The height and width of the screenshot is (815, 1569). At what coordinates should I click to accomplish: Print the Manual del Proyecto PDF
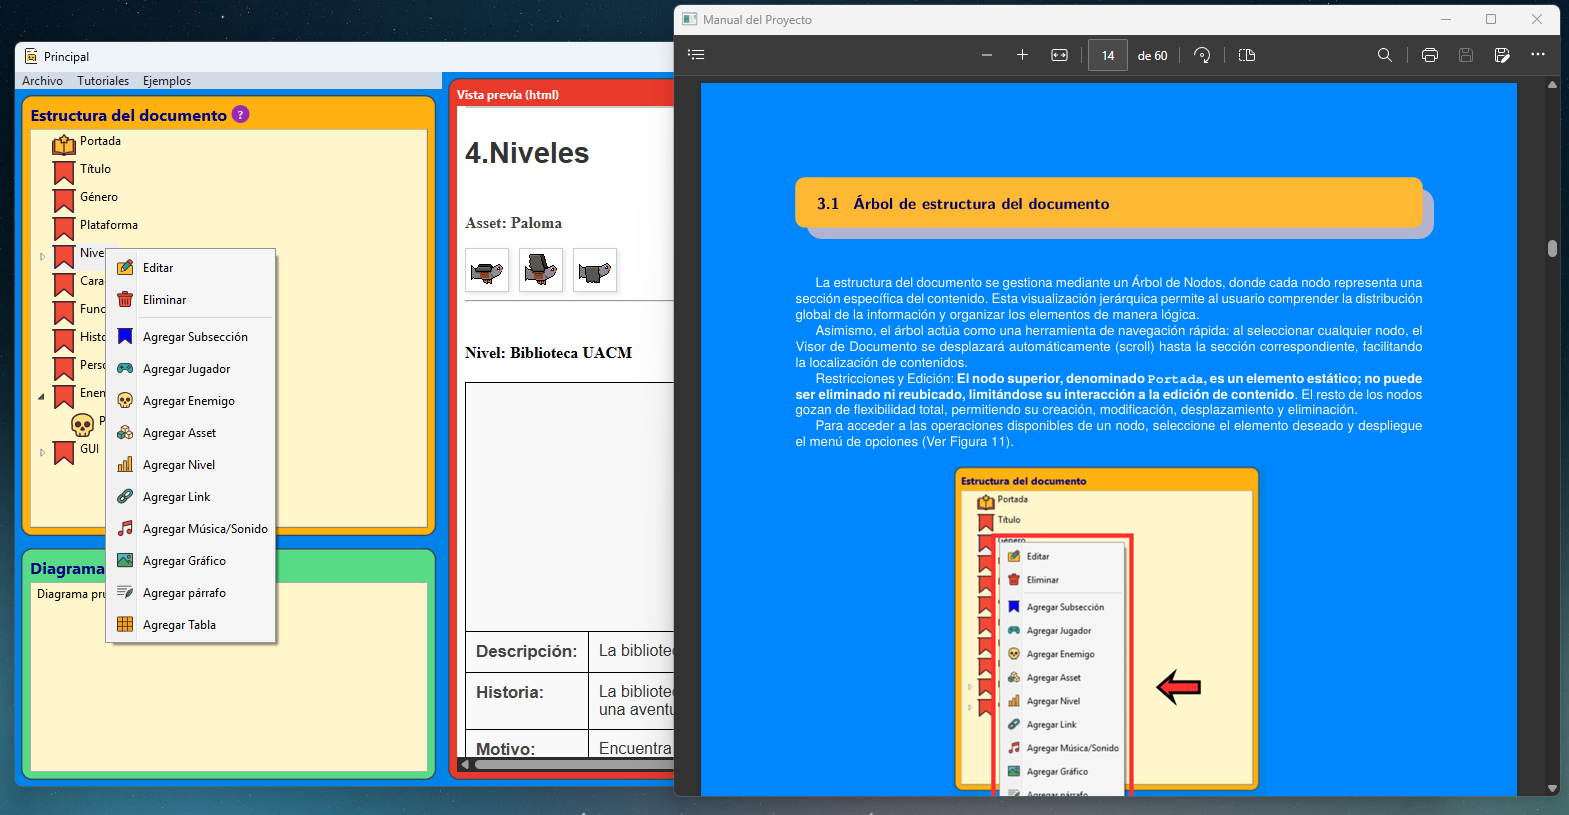click(1430, 55)
